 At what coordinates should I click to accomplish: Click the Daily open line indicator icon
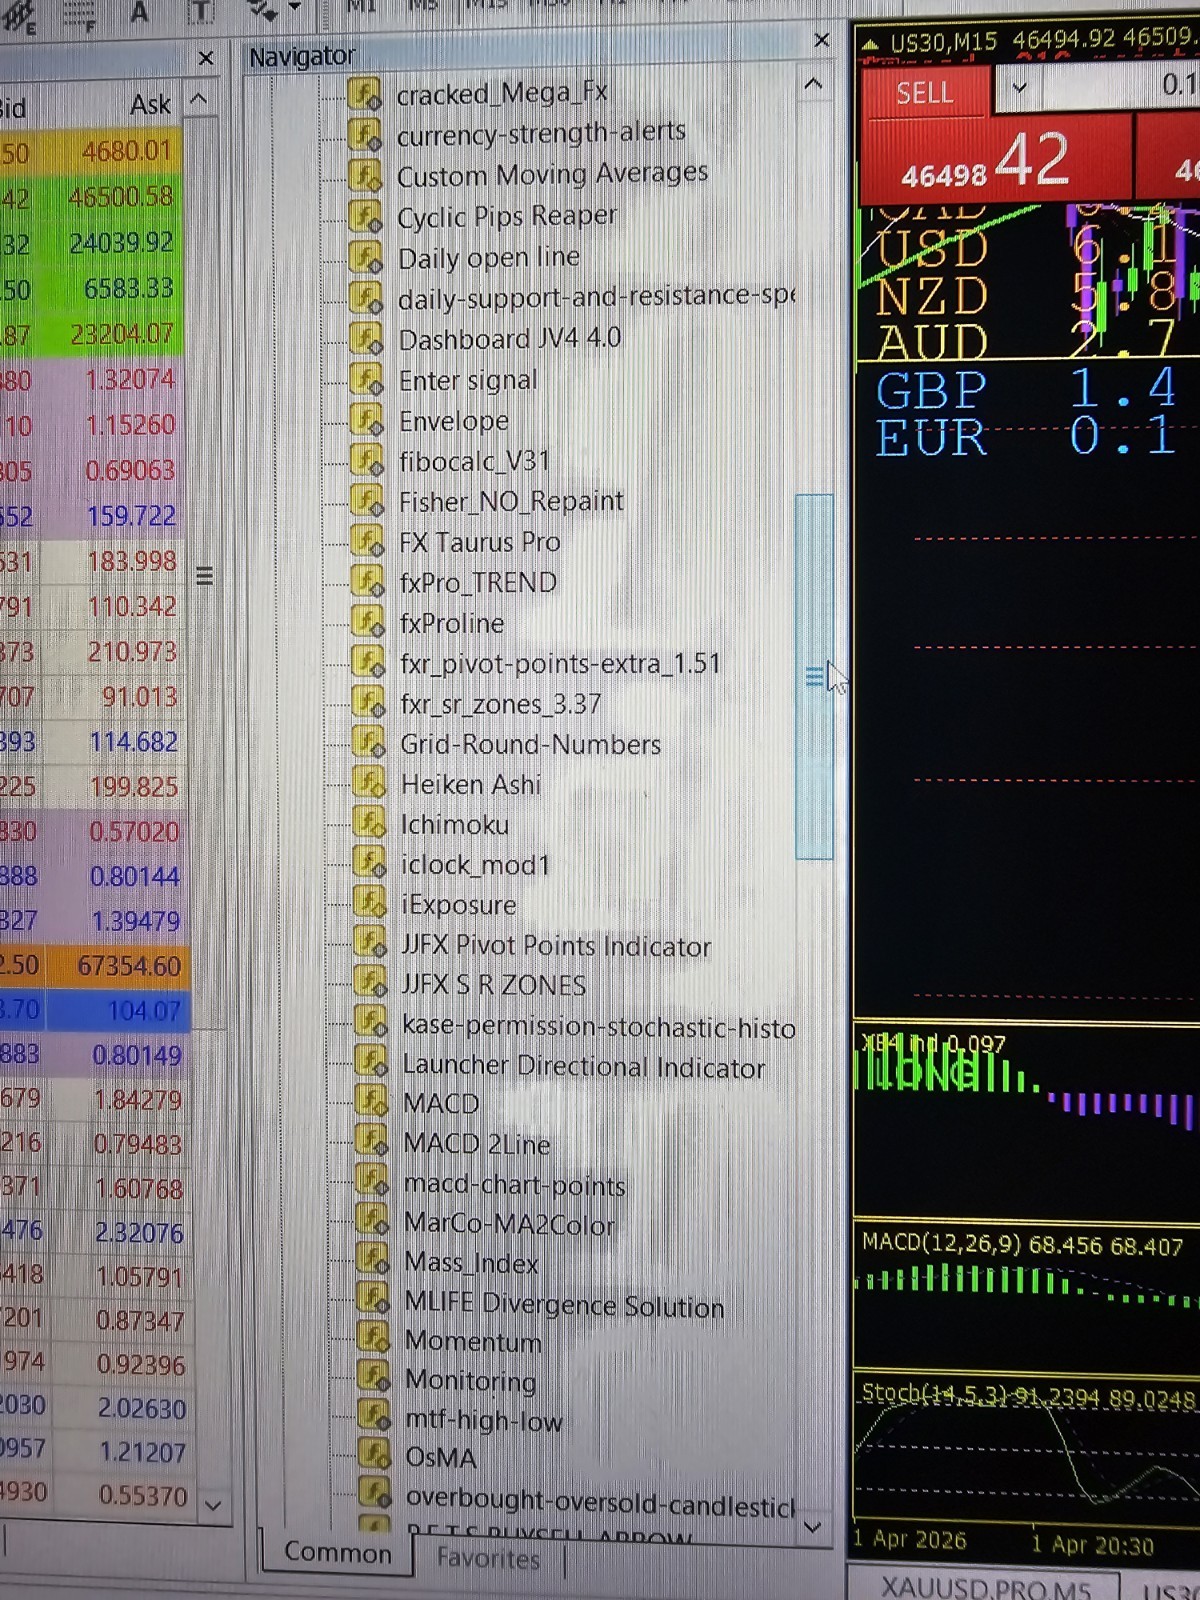(x=366, y=257)
